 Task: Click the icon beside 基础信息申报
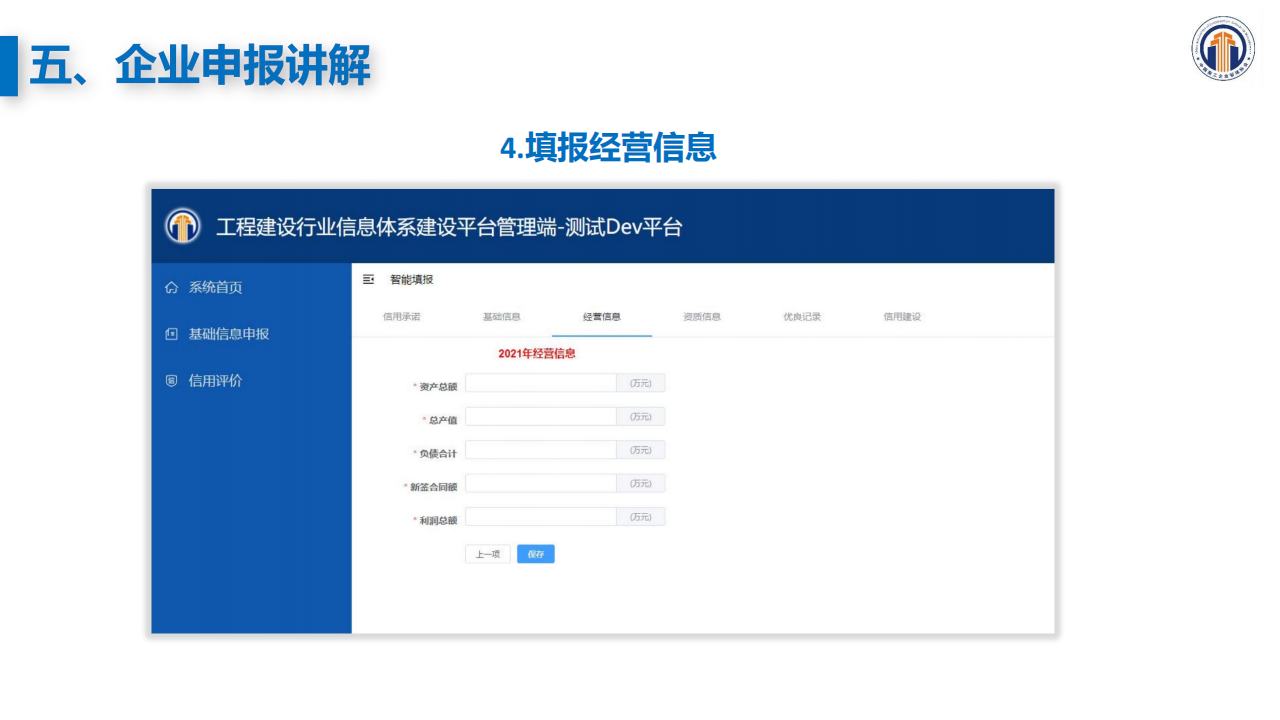(171, 334)
